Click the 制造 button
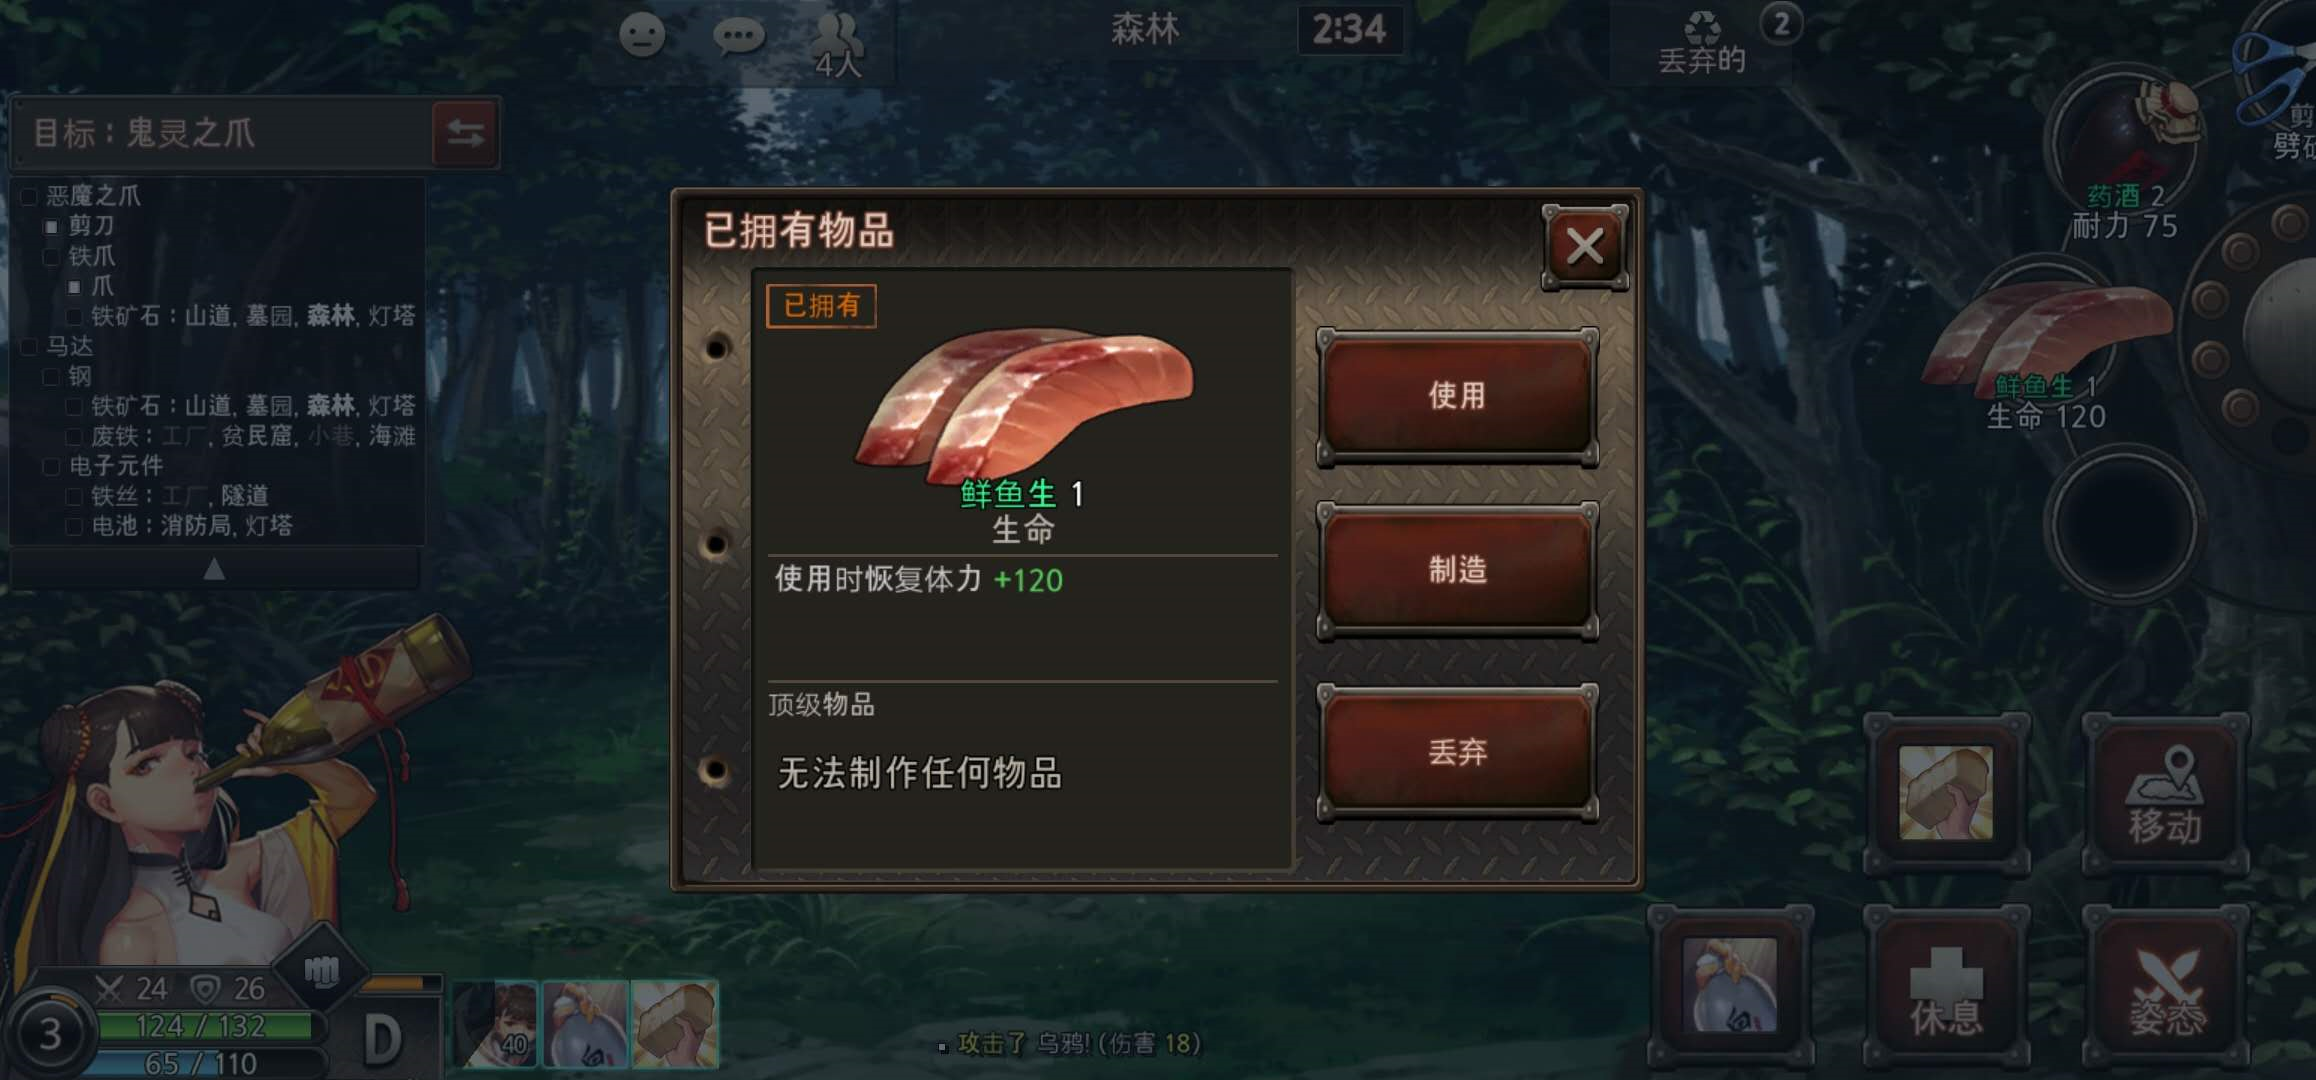 click(x=1457, y=570)
